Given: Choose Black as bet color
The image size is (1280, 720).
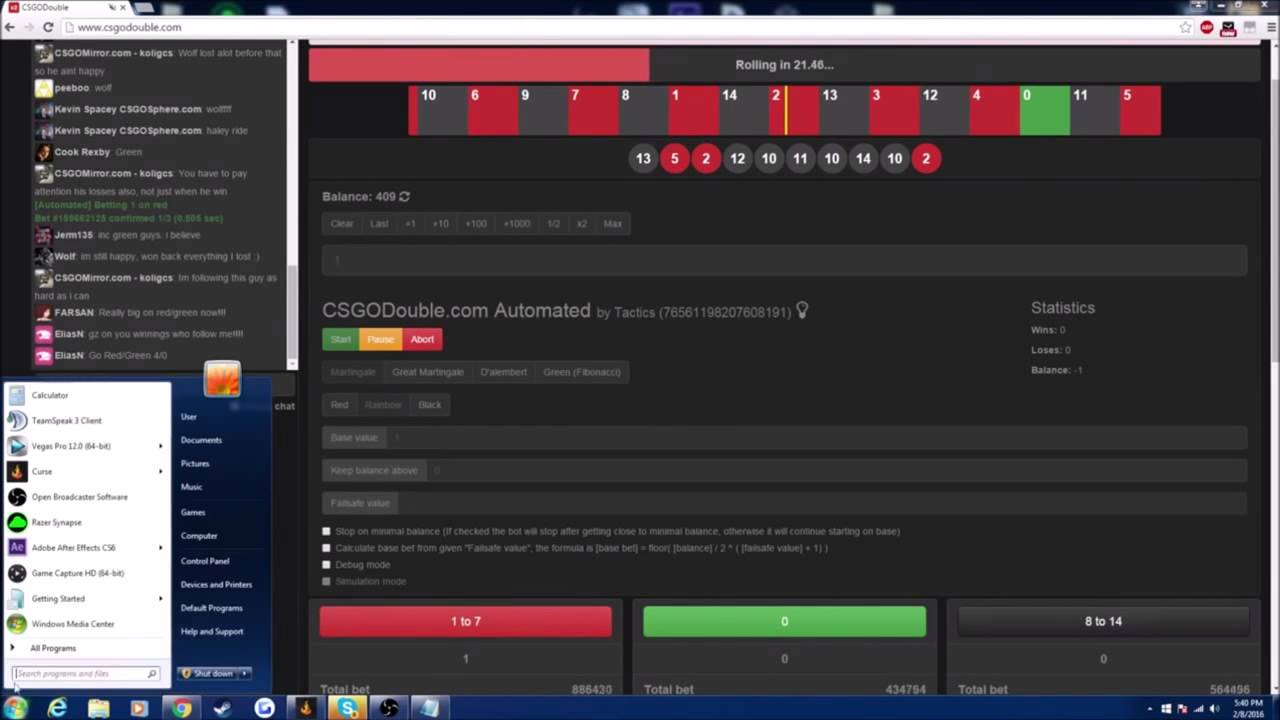Looking at the screenshot, I should [x=430, y=405].
